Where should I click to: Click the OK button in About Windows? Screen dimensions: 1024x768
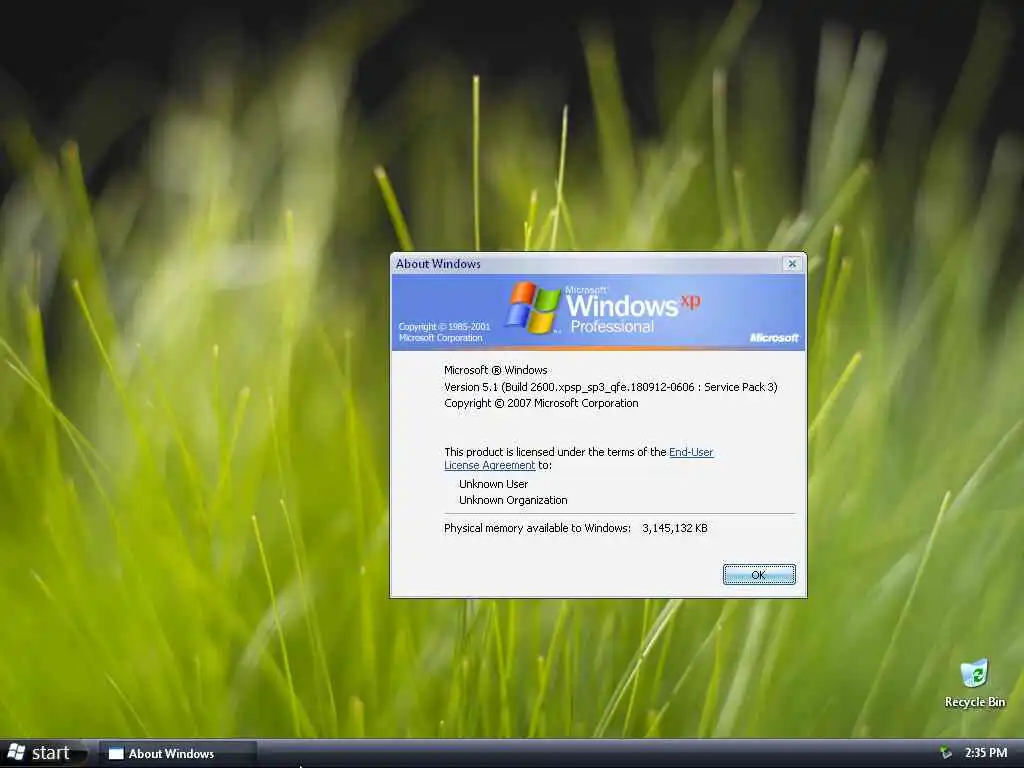(759, 575)
